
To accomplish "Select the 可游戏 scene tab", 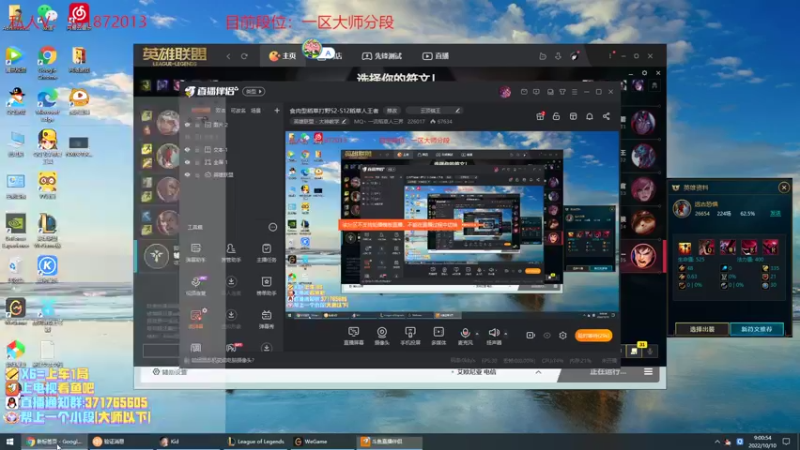I will [x=238, y=110].
